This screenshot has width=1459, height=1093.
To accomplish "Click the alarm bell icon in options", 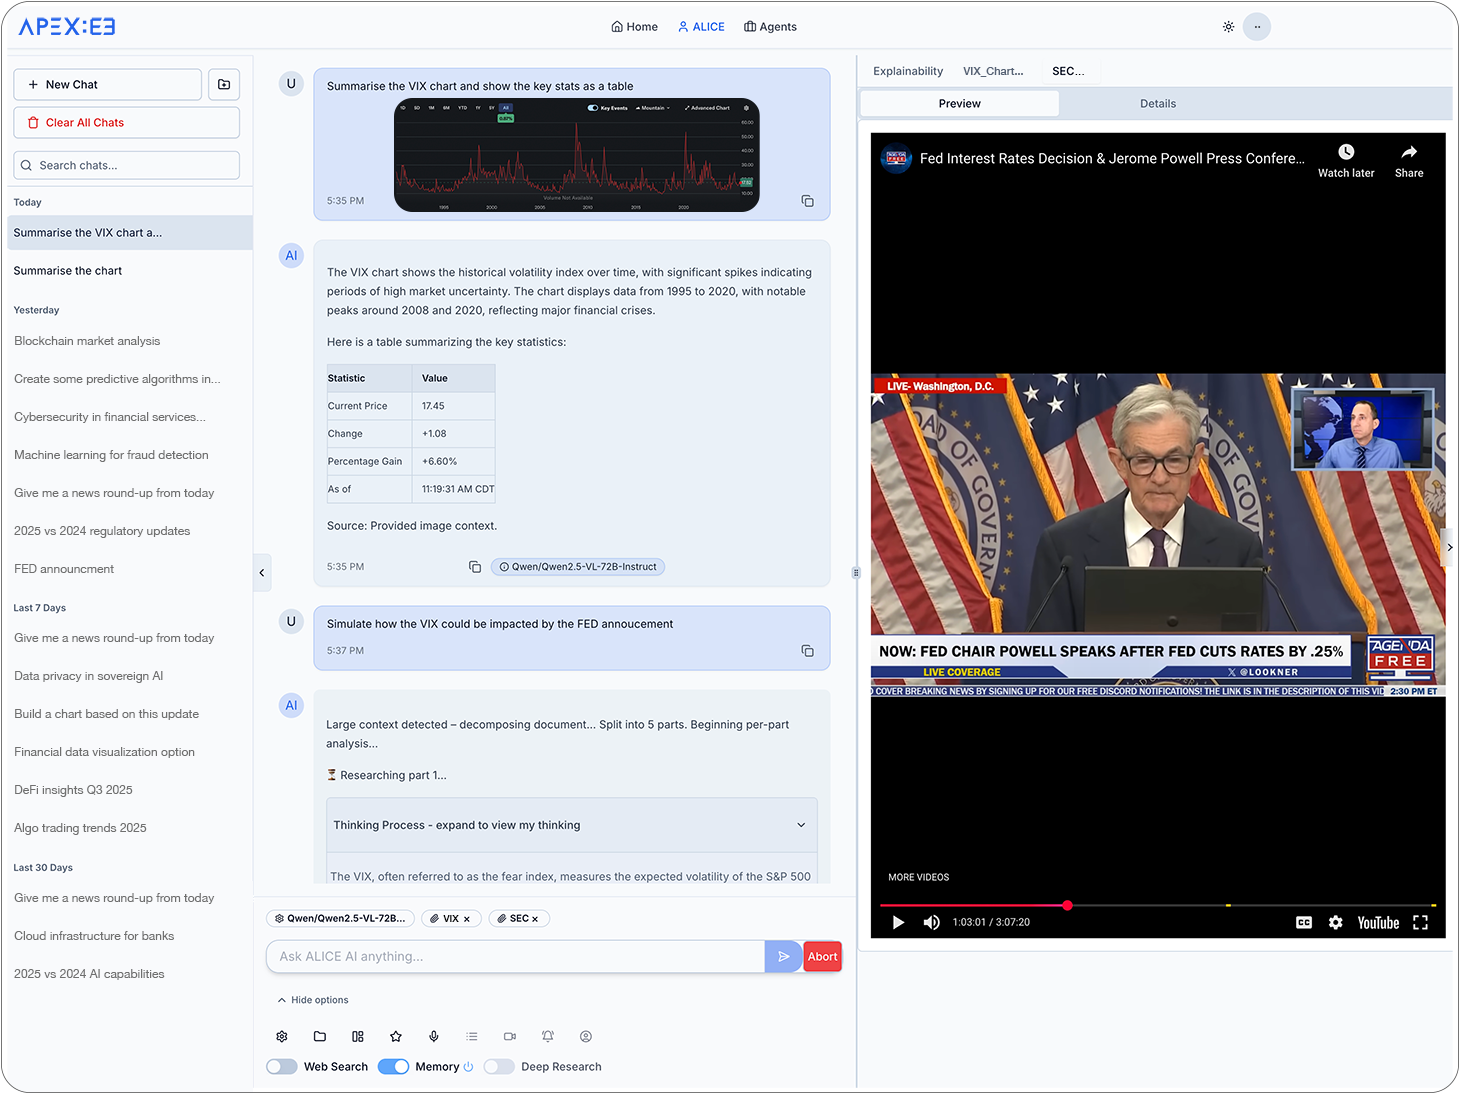I will click(548, 1037).
